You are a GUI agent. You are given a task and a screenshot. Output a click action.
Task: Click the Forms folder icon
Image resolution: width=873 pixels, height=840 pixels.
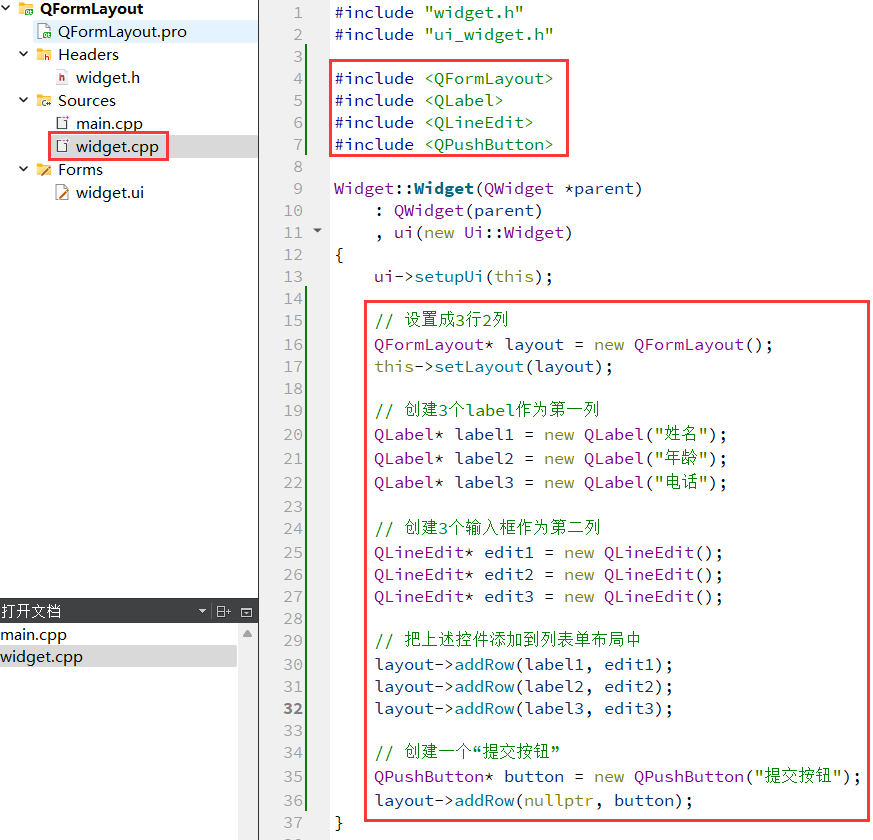44,169
